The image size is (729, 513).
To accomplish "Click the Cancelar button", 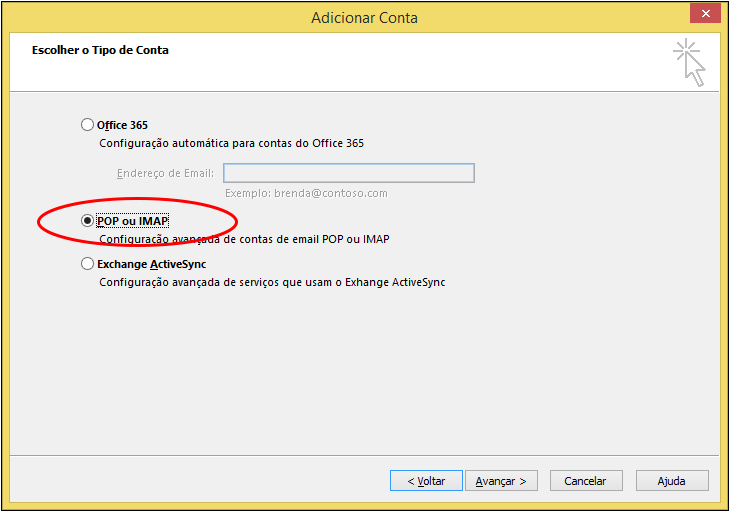I will coord(586,481).
